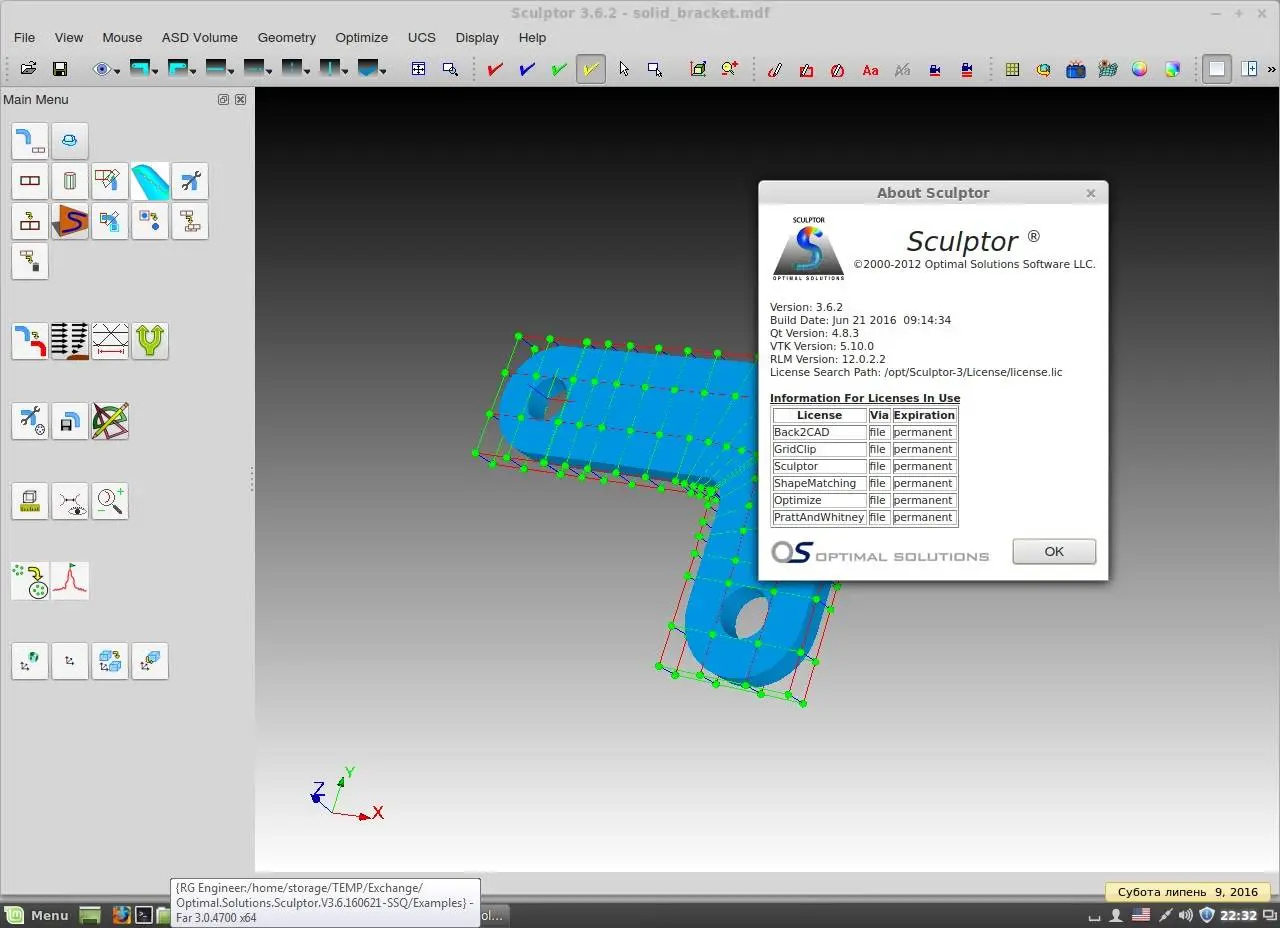Toggle the highlighted yellow checkmark
Viewport: 1280px width, 928px height.
pos(590,69)
